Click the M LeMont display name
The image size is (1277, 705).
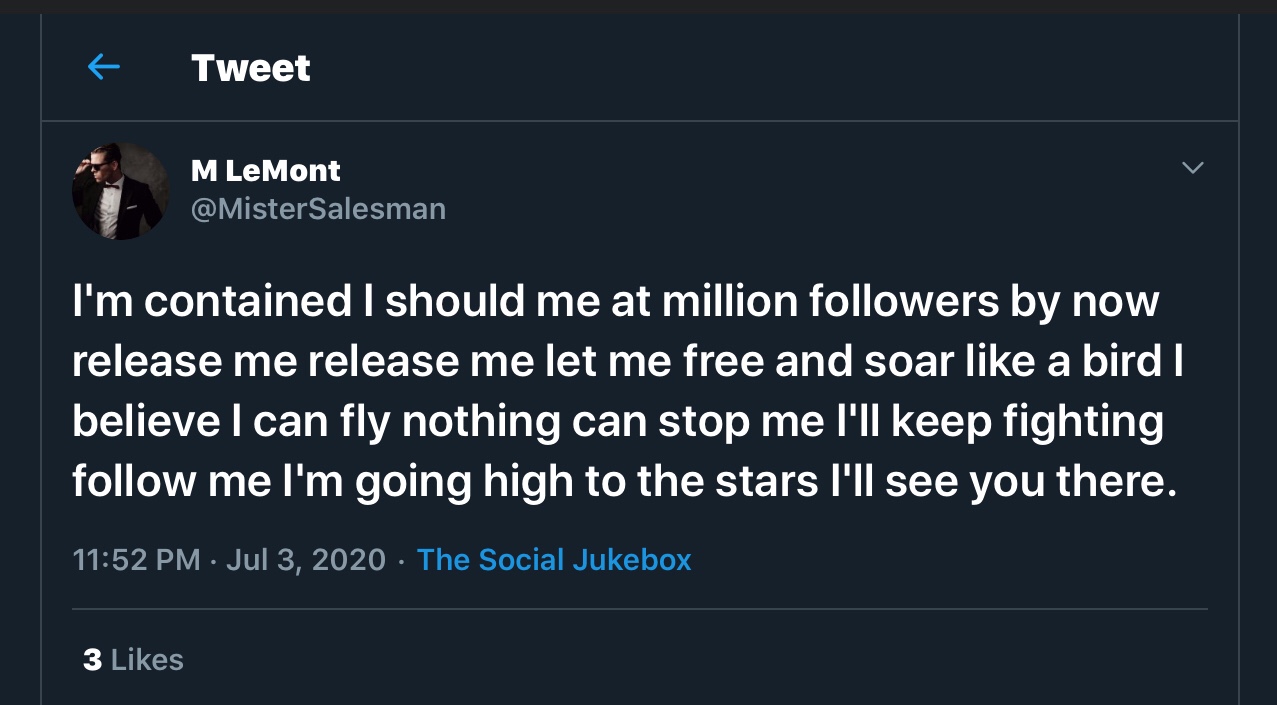coord(265,171)
